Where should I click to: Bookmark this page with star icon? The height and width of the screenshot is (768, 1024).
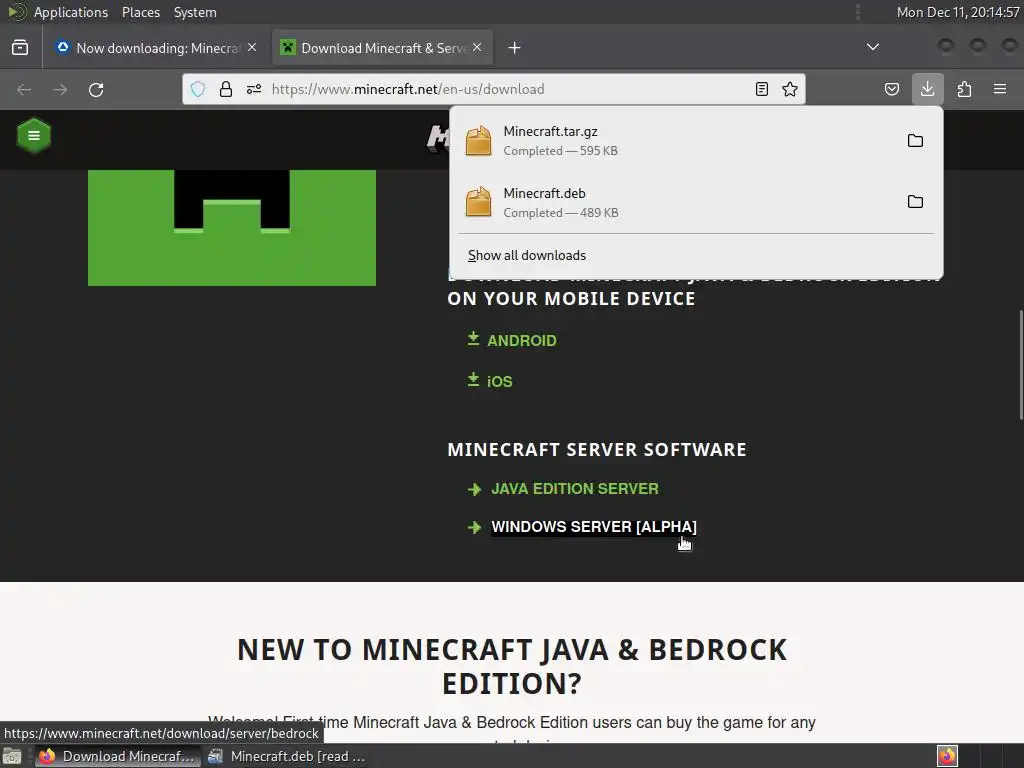790,89
